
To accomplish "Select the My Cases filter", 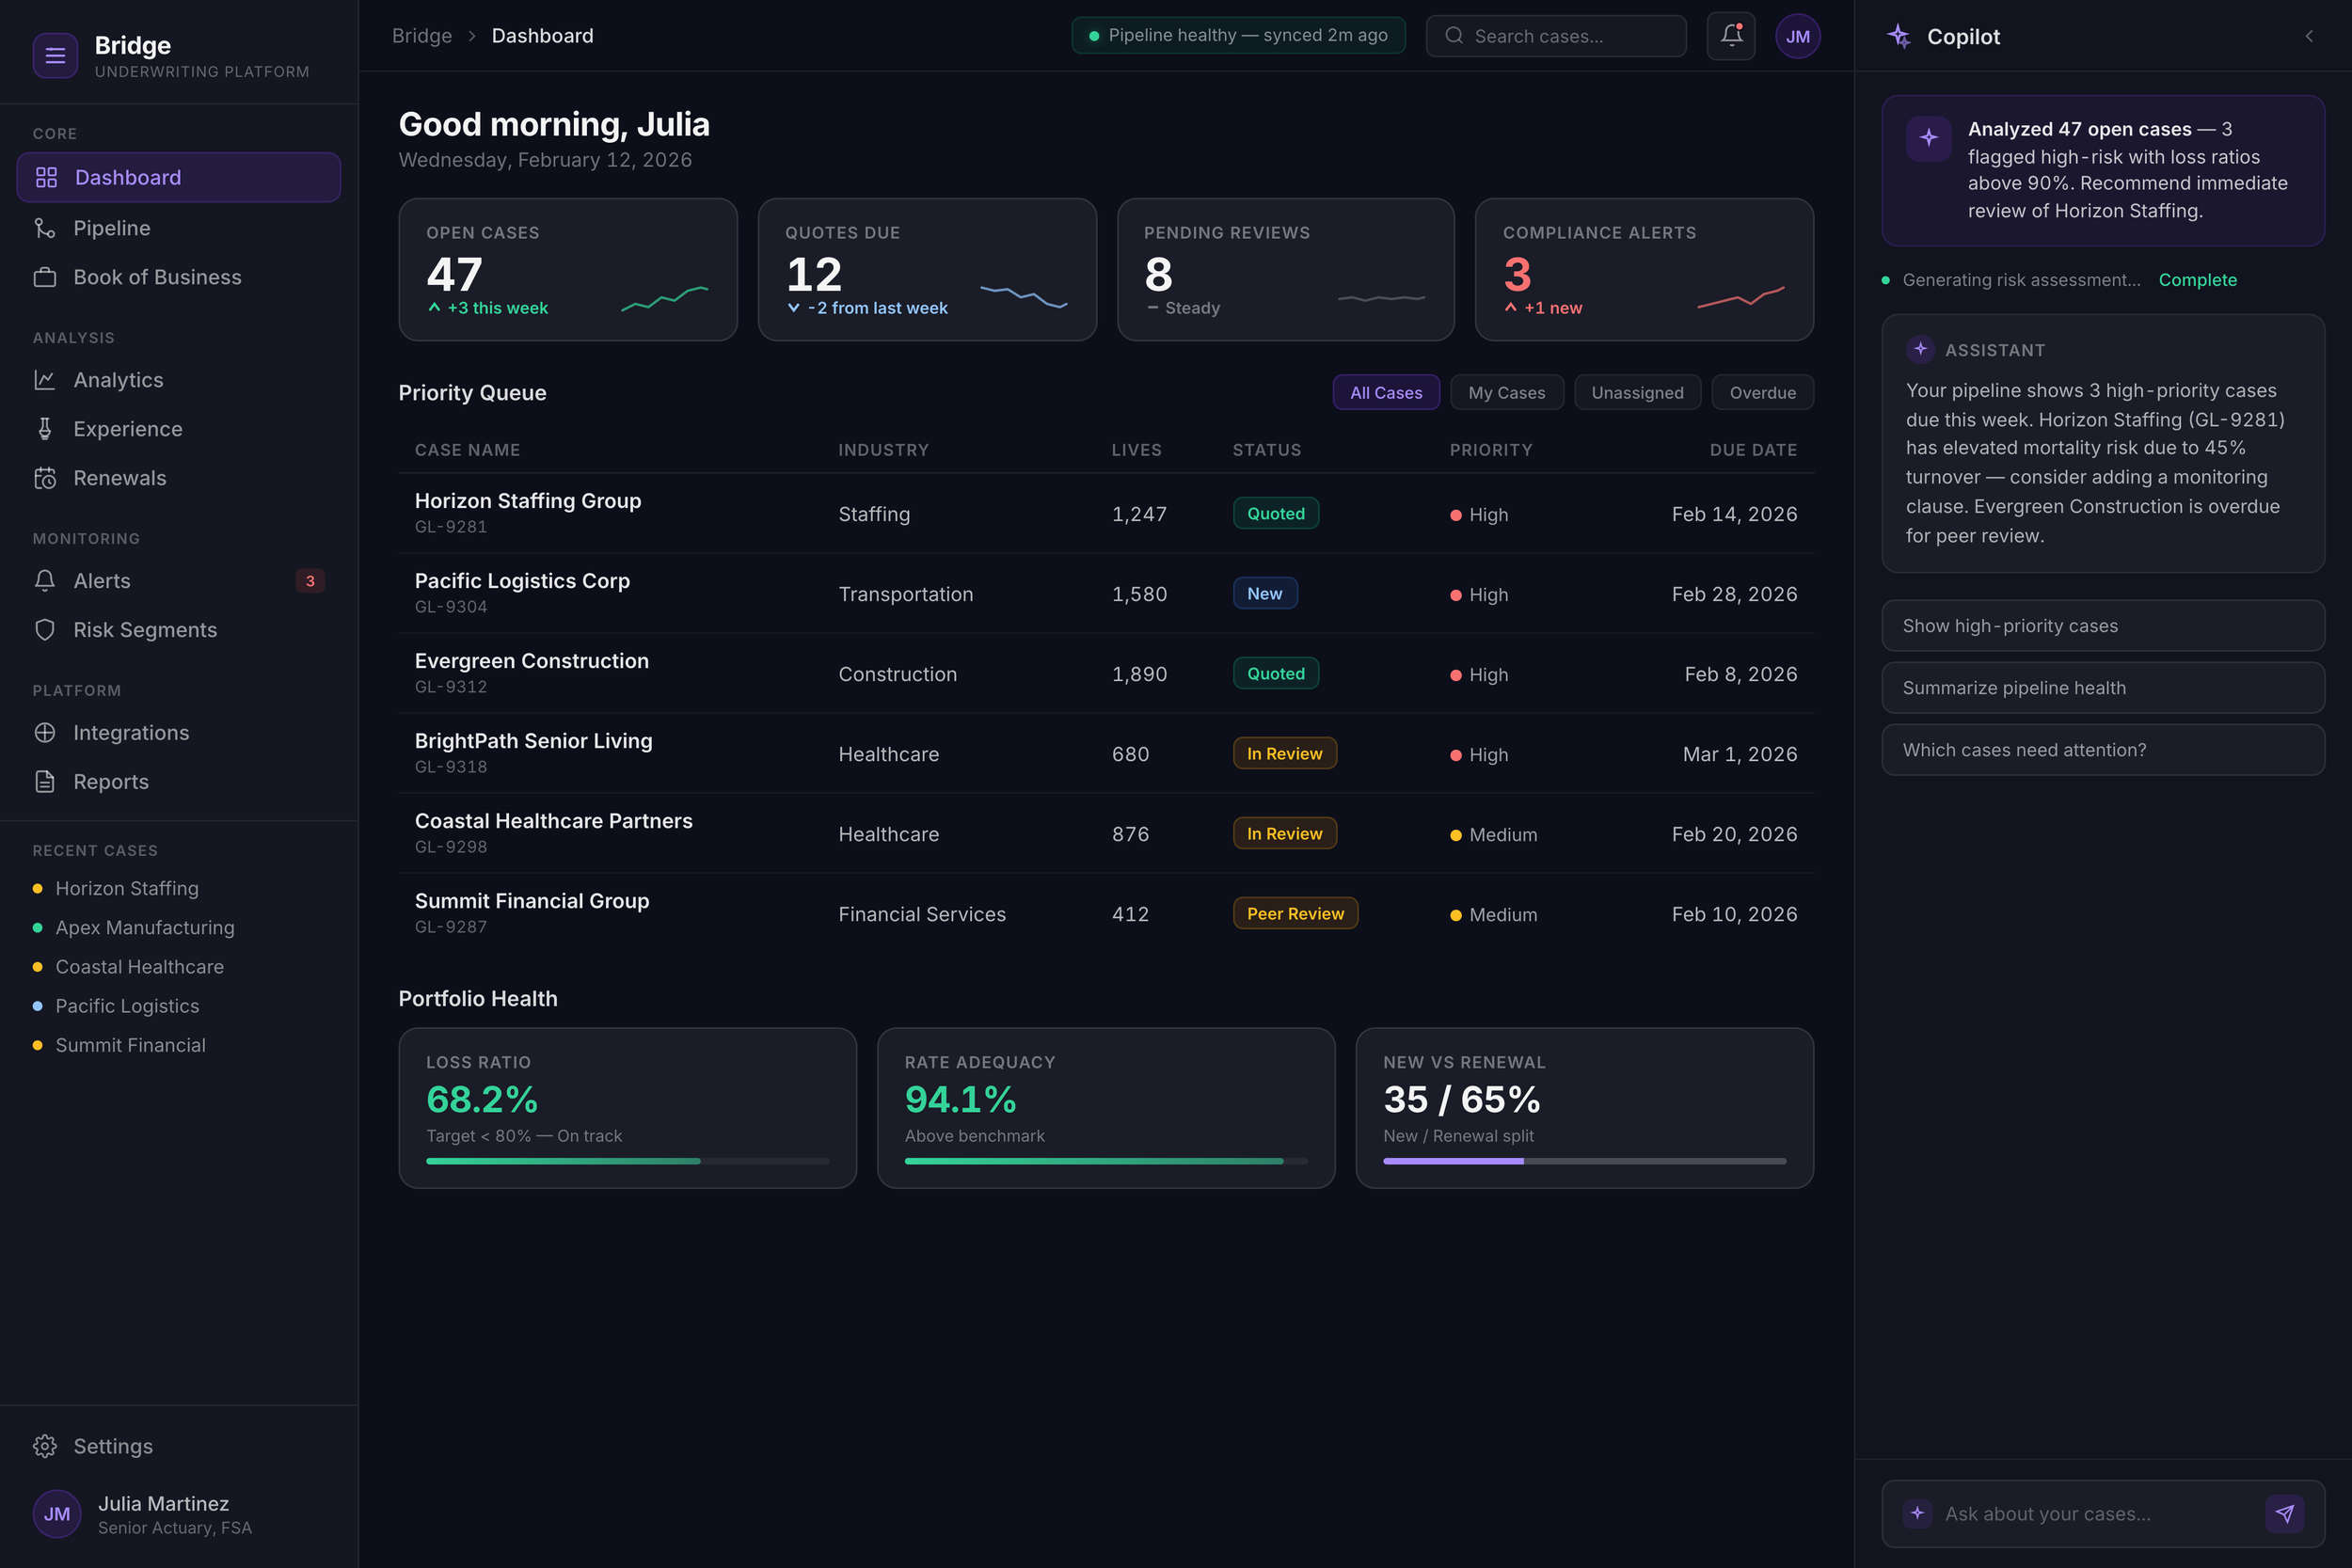I will (1506, 393).
